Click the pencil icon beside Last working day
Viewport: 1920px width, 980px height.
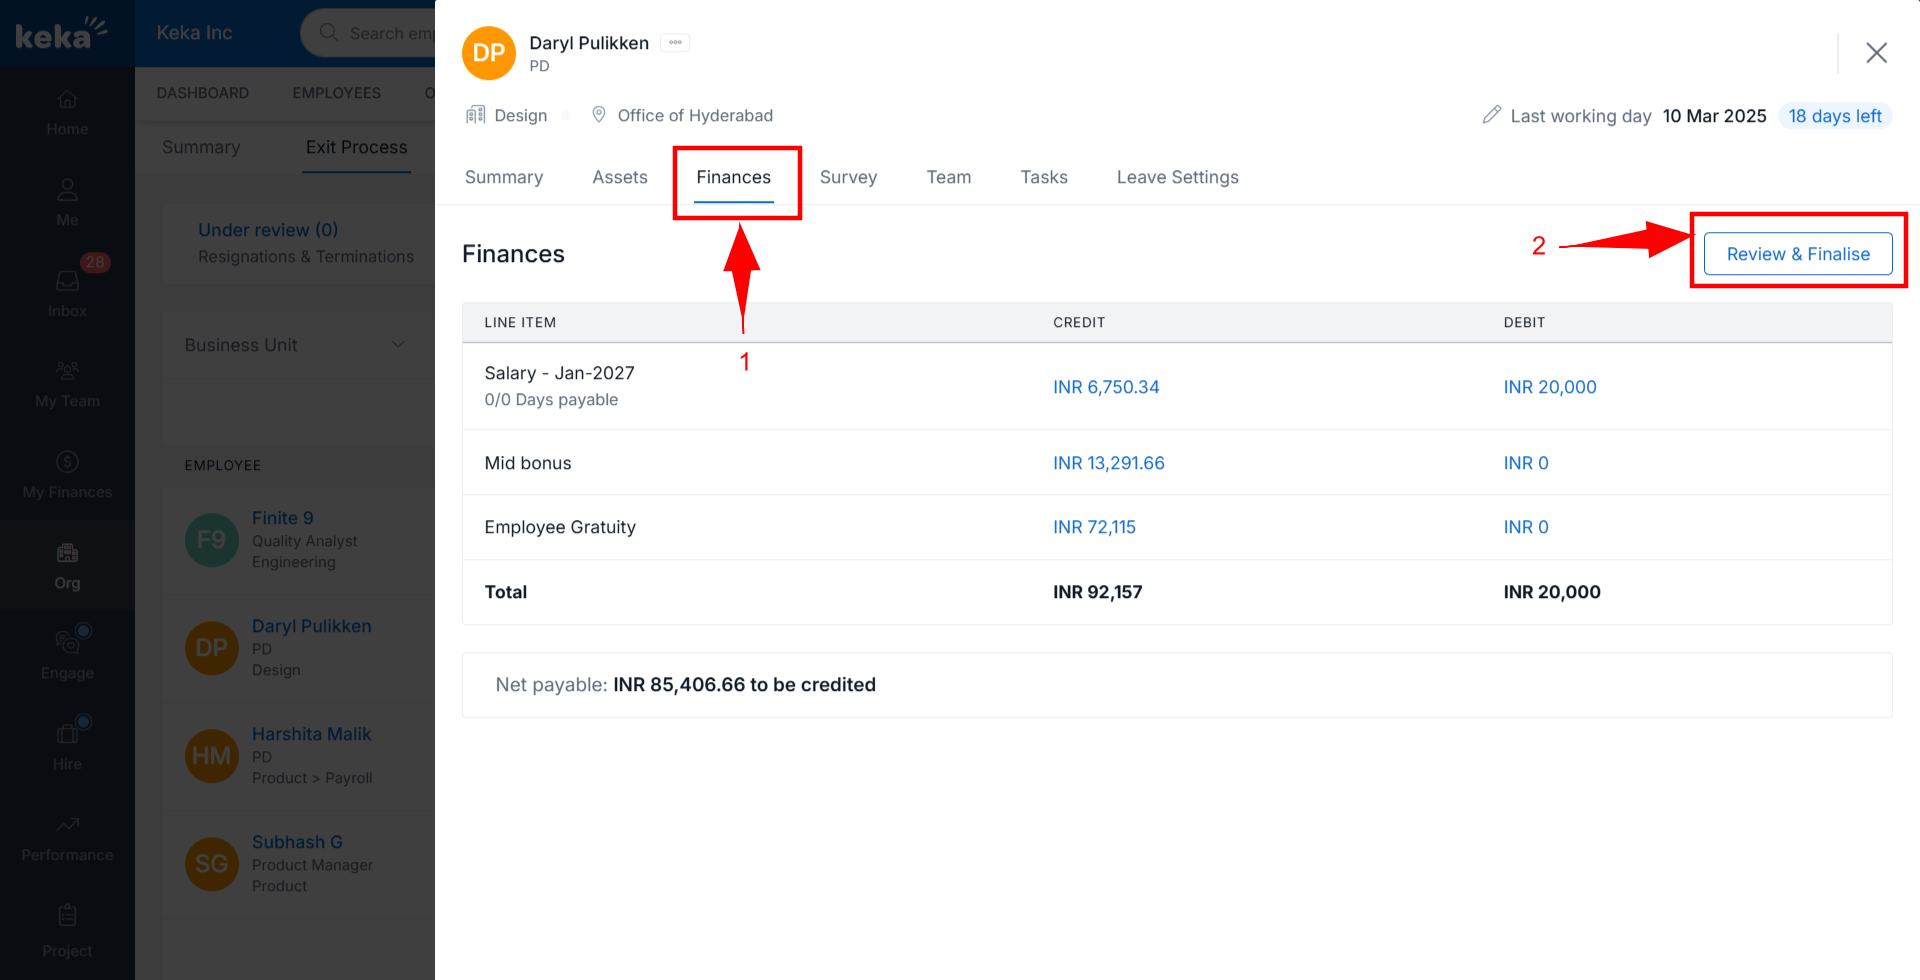point(1491,115)
